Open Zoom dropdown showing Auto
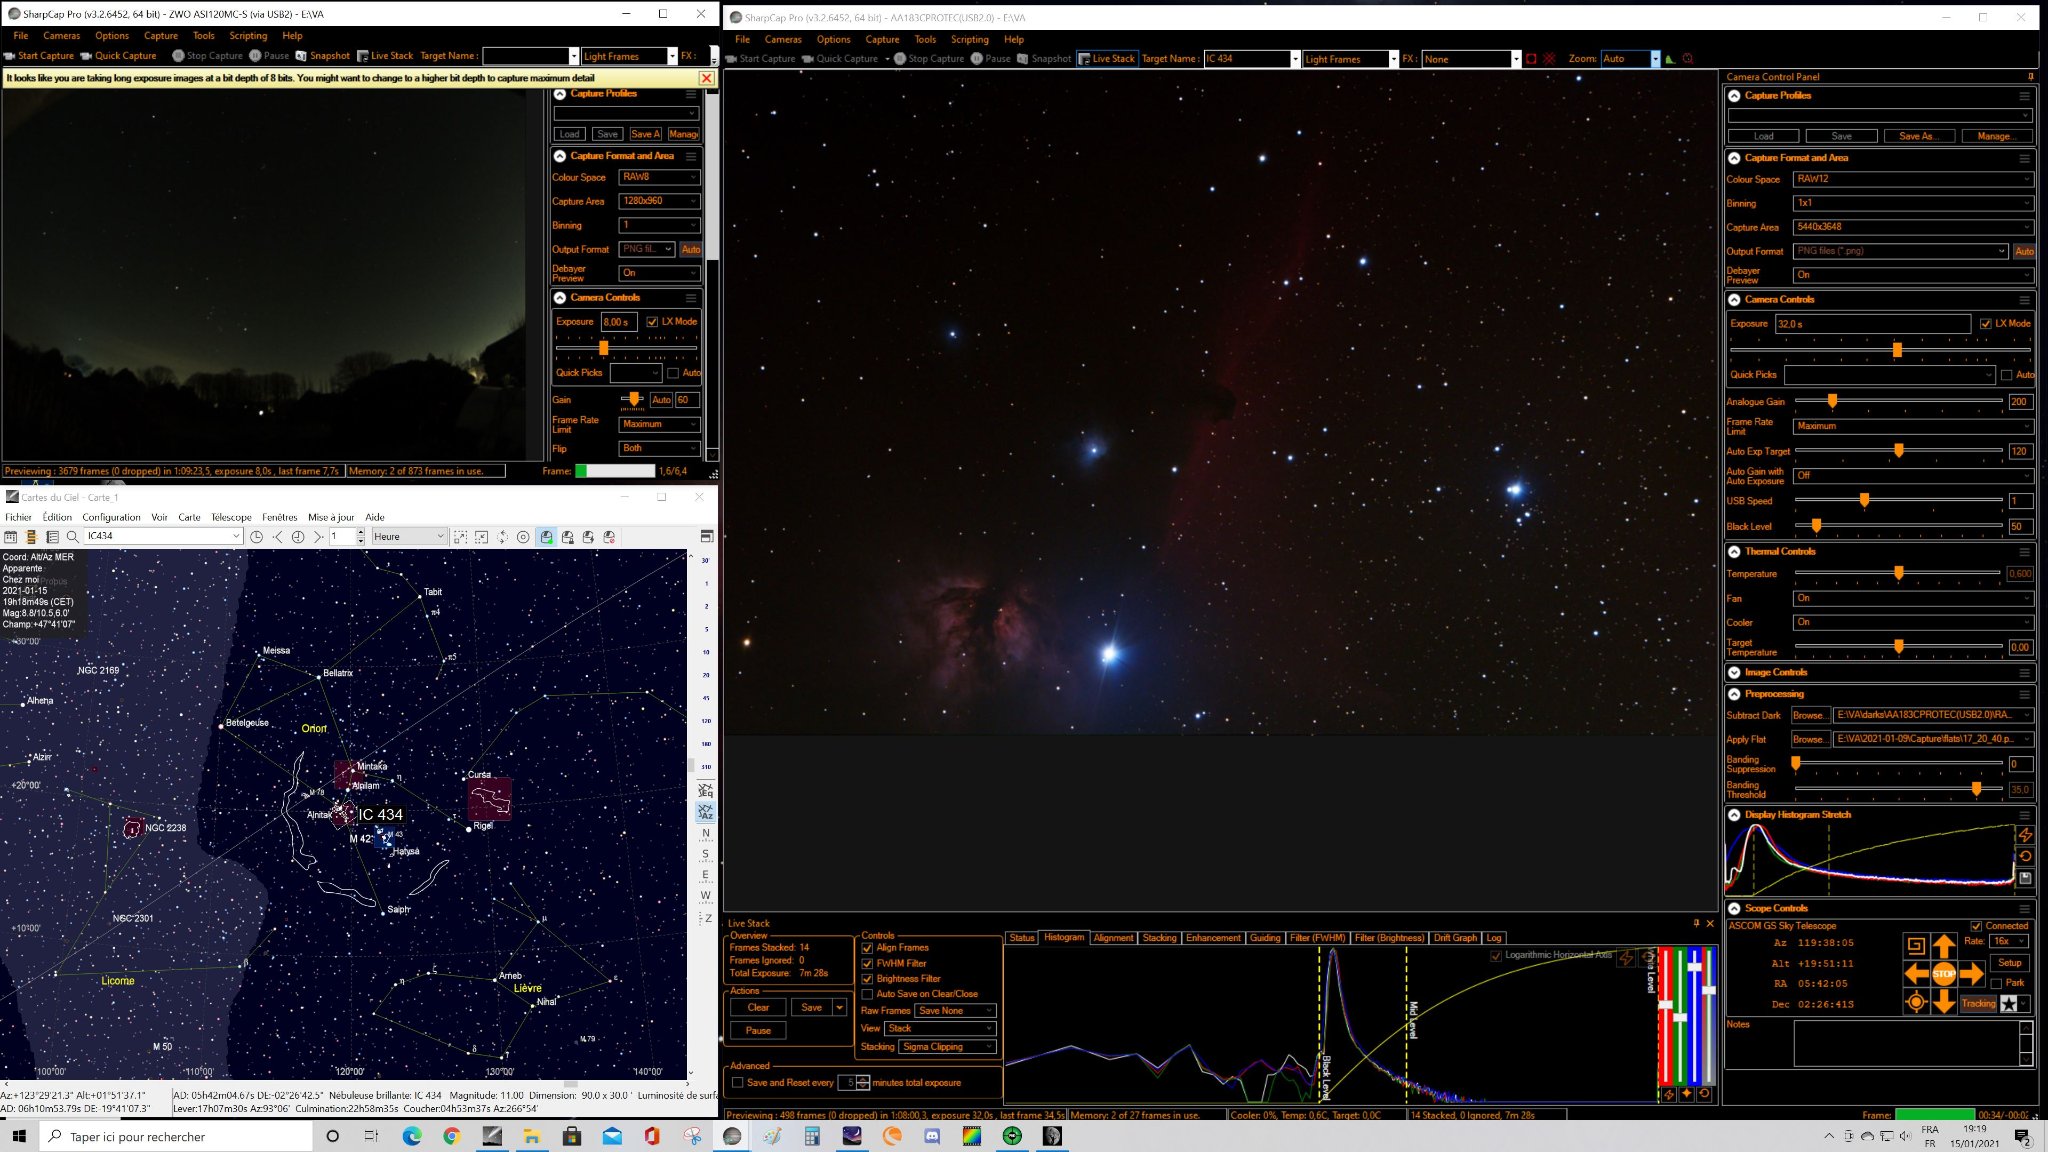2048x1152 pixels. pyautogui.click(x=1630, y=59)
